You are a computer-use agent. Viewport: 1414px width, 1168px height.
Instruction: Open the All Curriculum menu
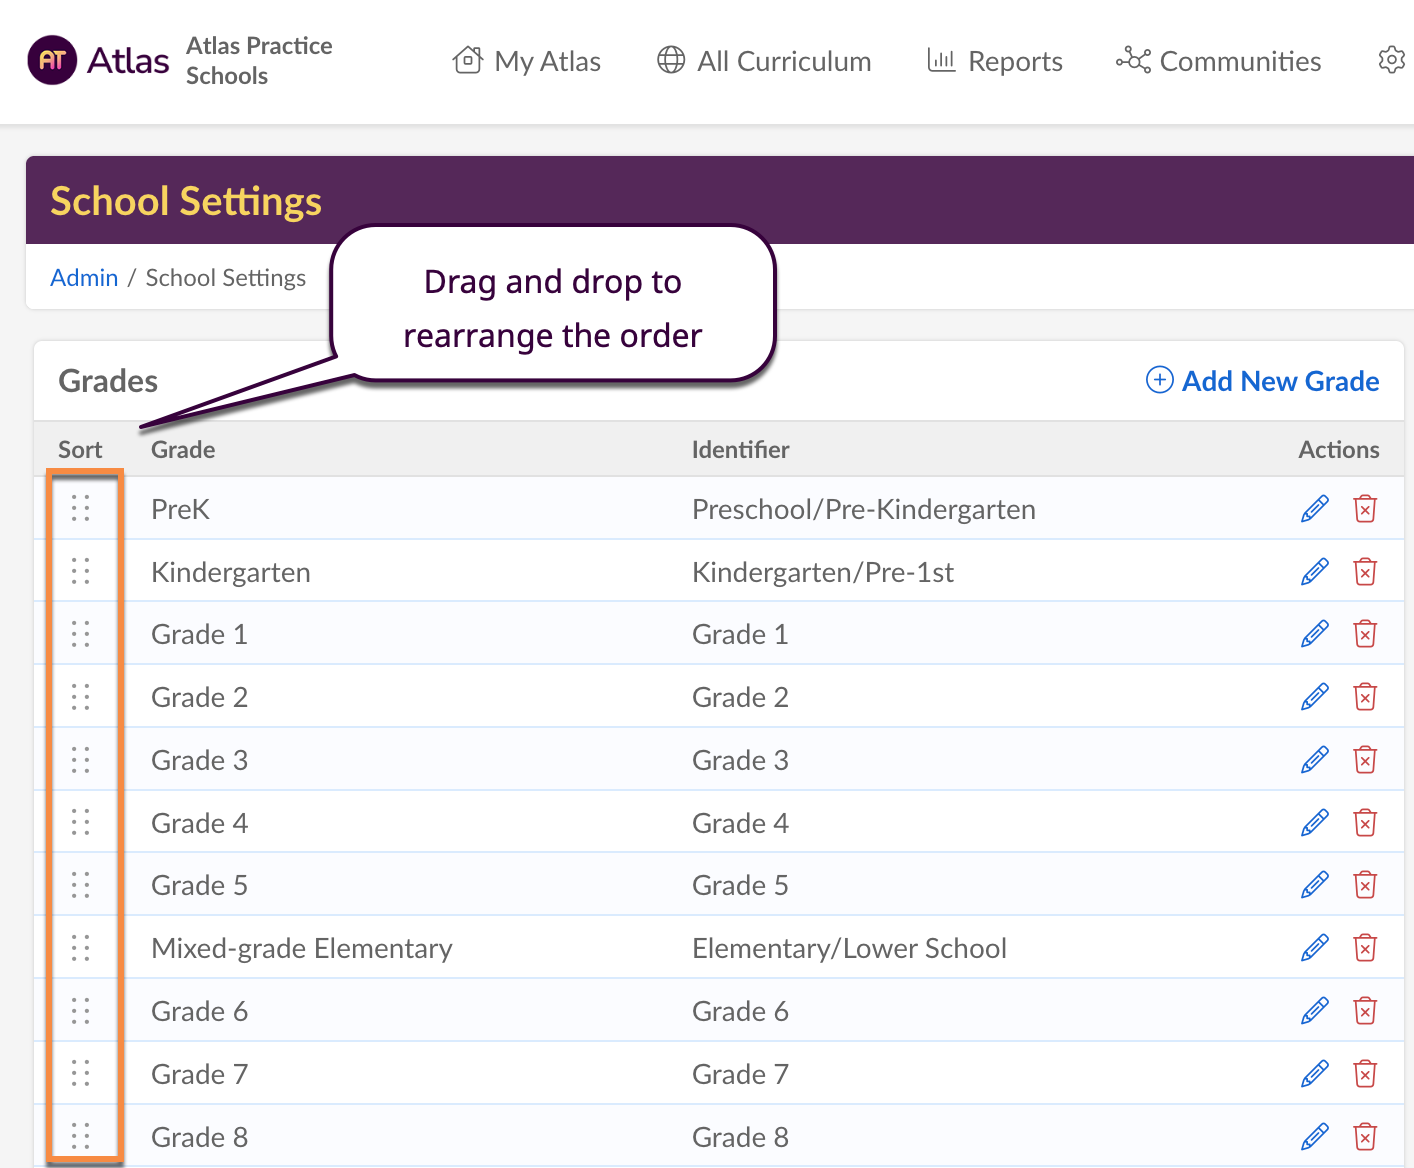[764, 61]
